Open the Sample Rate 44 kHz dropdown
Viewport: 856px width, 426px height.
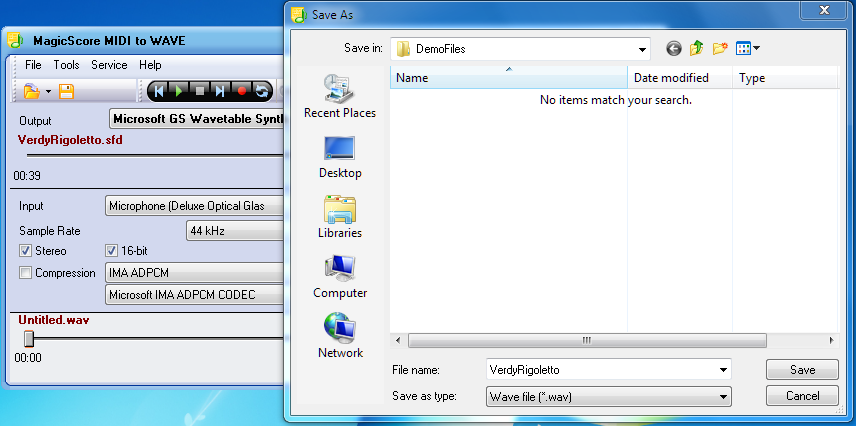click(235, 231)
